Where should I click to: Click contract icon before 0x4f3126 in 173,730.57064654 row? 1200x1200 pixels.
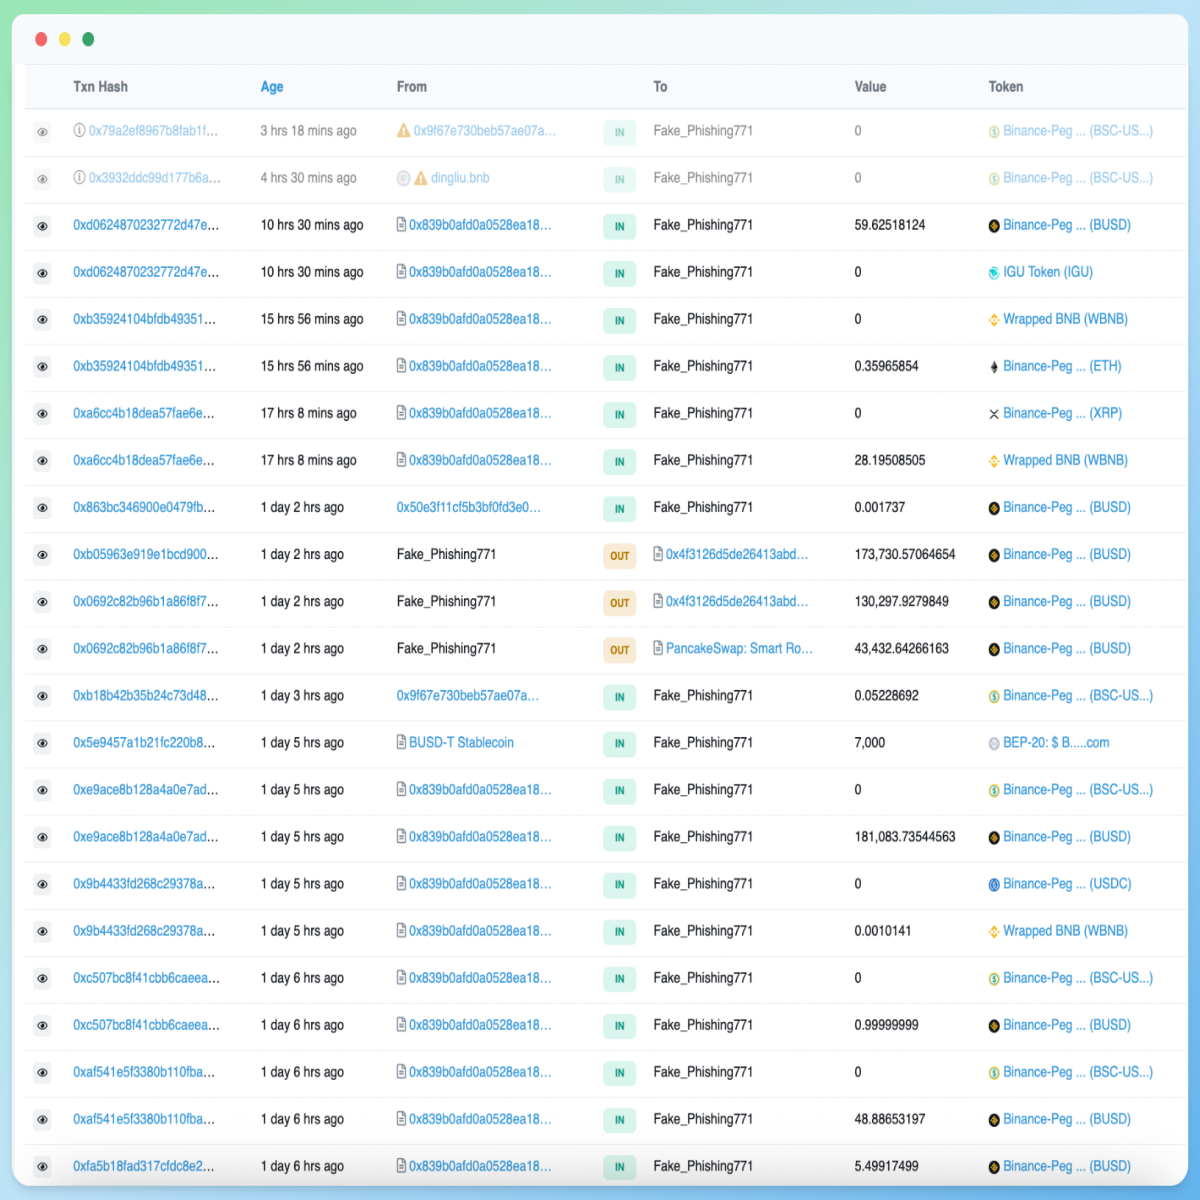click(658, 554)
